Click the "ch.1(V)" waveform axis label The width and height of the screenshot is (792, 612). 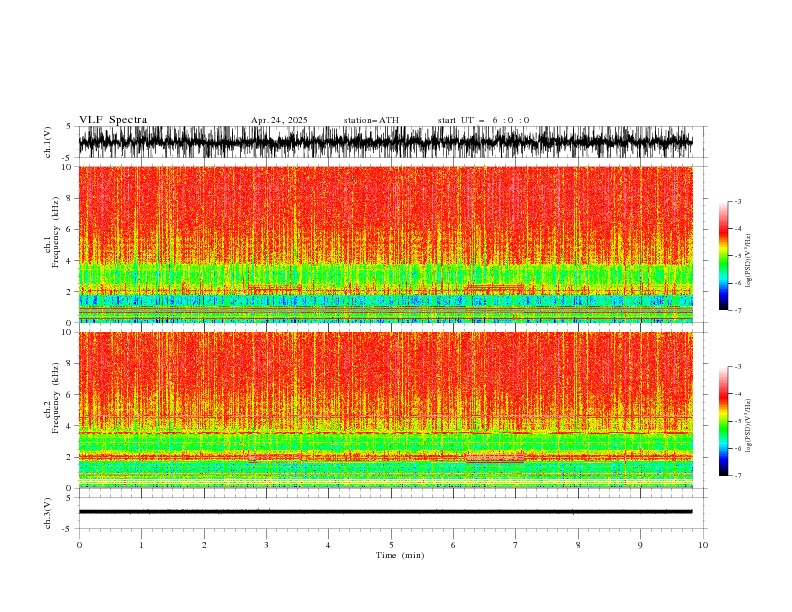click(48, 142)
